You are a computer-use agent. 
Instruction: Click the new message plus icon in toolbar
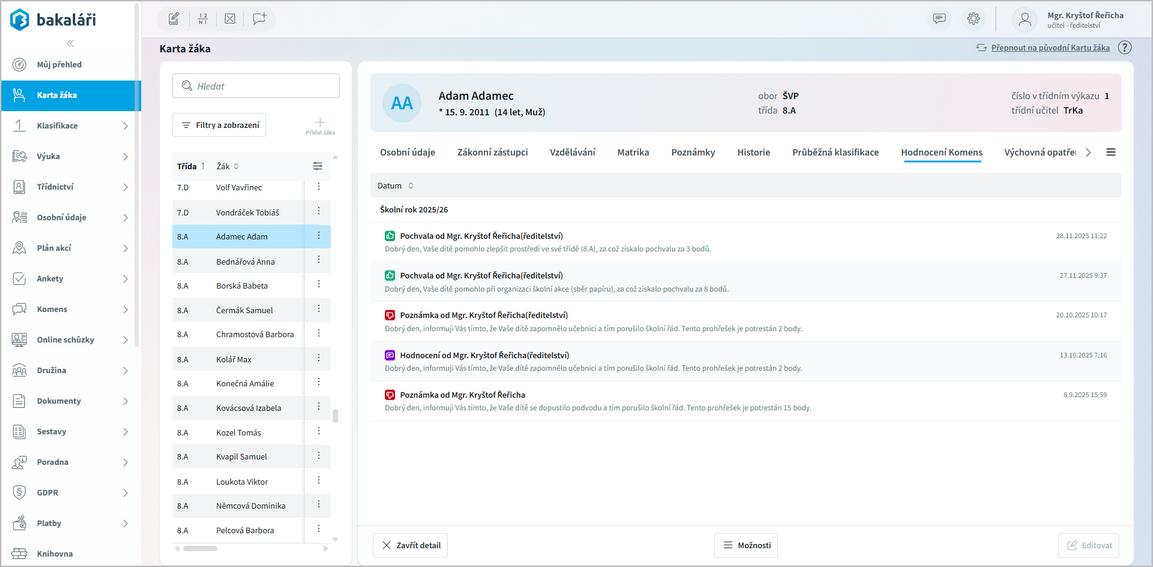(x=259, y=19)
